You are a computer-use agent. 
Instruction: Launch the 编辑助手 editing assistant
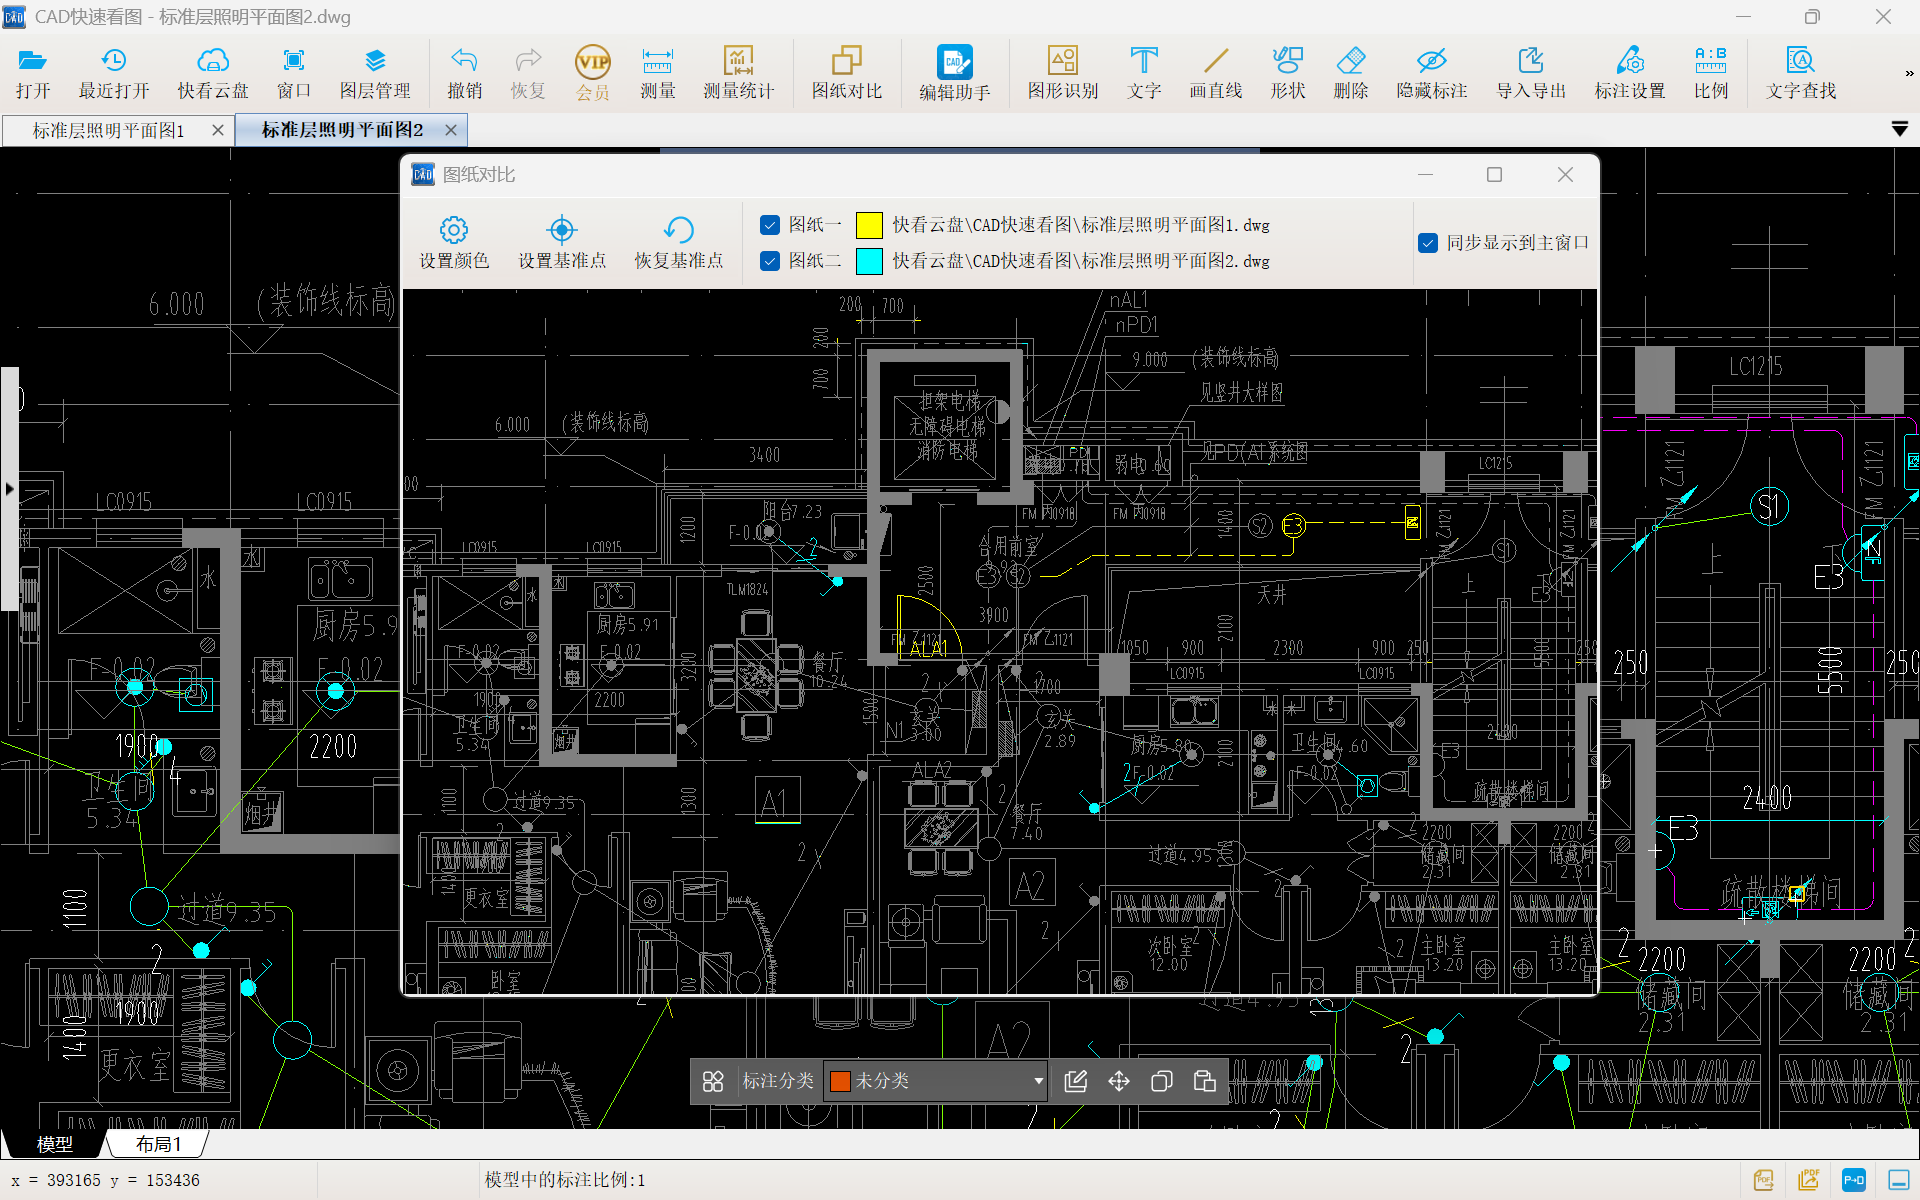pyautogui.click(x=954, y=73)
